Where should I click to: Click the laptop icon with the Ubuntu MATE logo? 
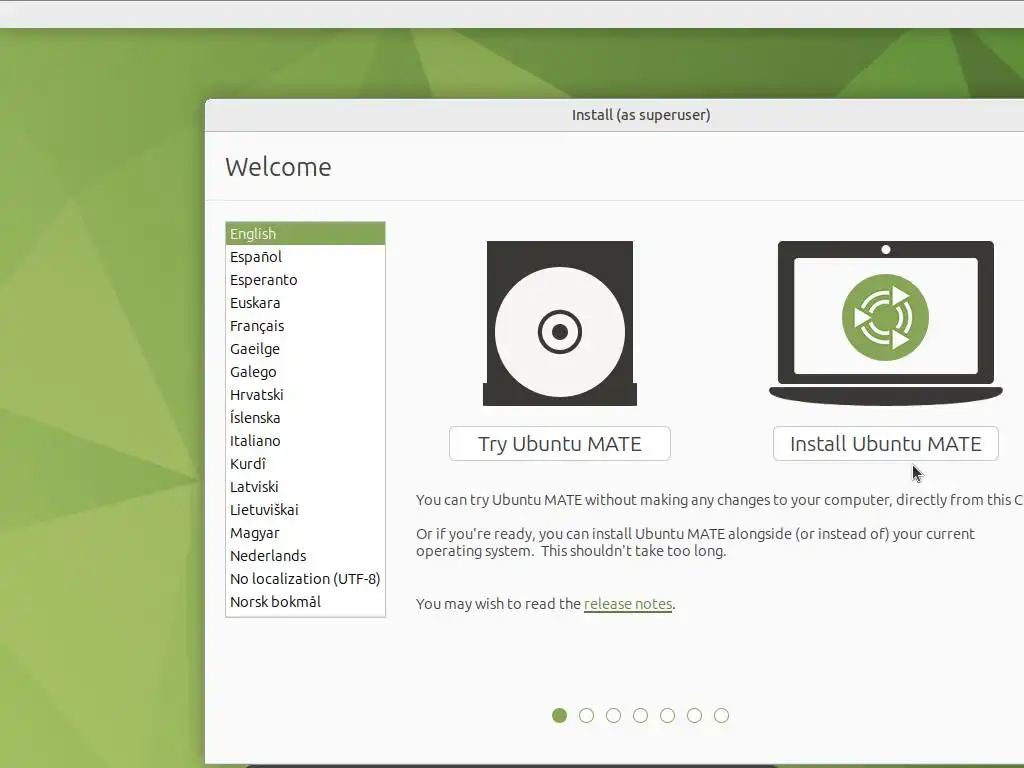pyautogui.click(x=886, y=323)
